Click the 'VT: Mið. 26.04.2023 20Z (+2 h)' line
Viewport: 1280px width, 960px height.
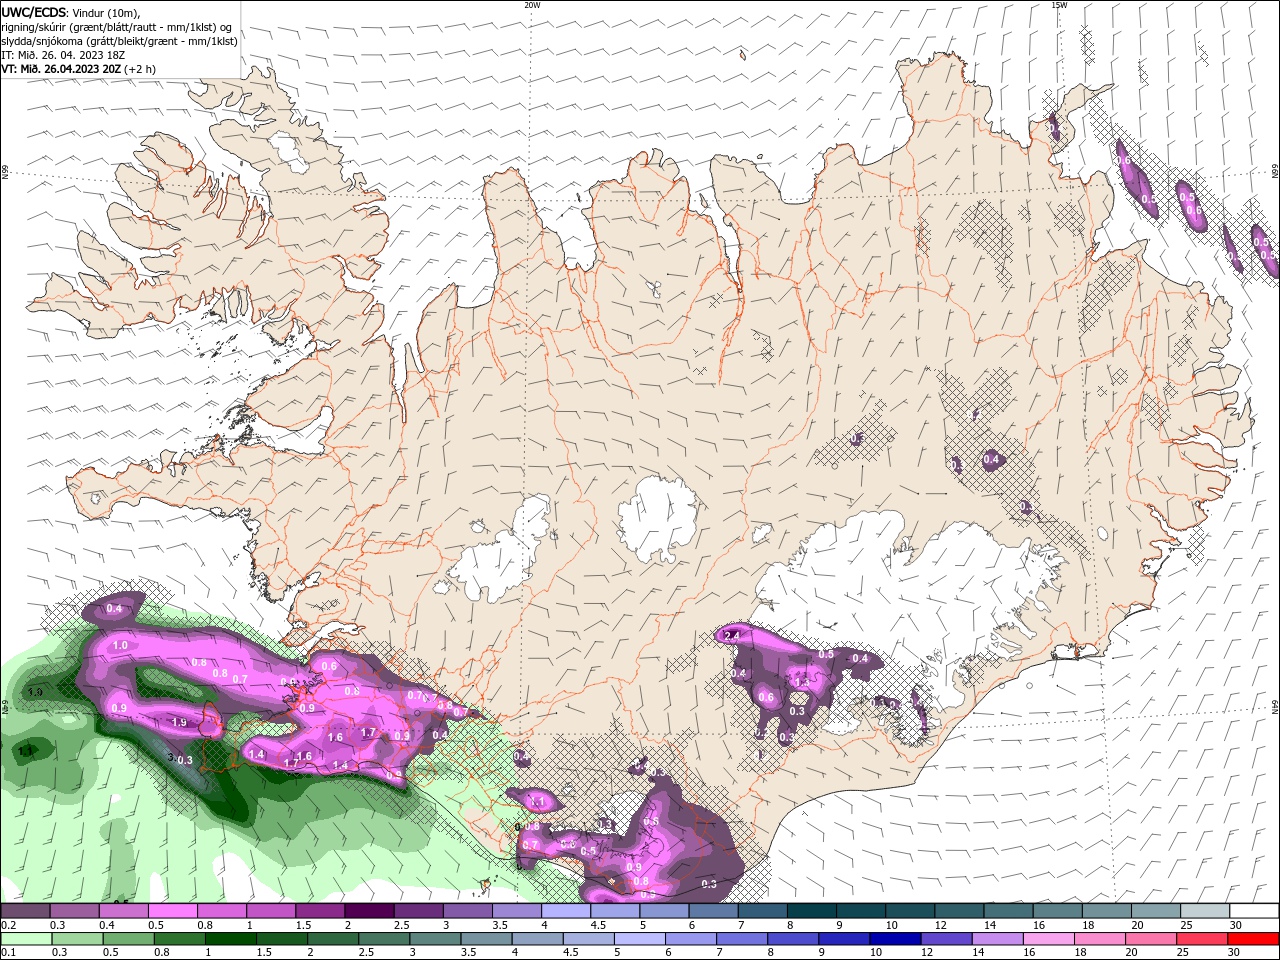pos(78,69)
